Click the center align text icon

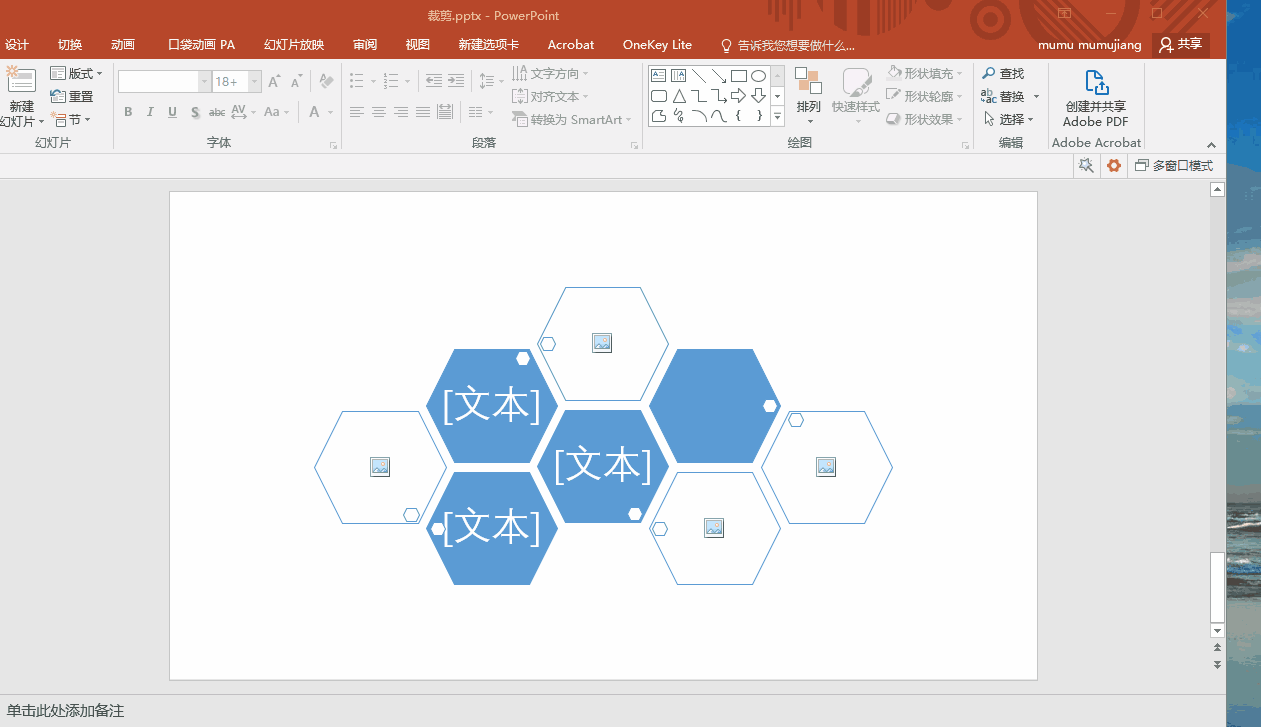[x=379, y=112]
